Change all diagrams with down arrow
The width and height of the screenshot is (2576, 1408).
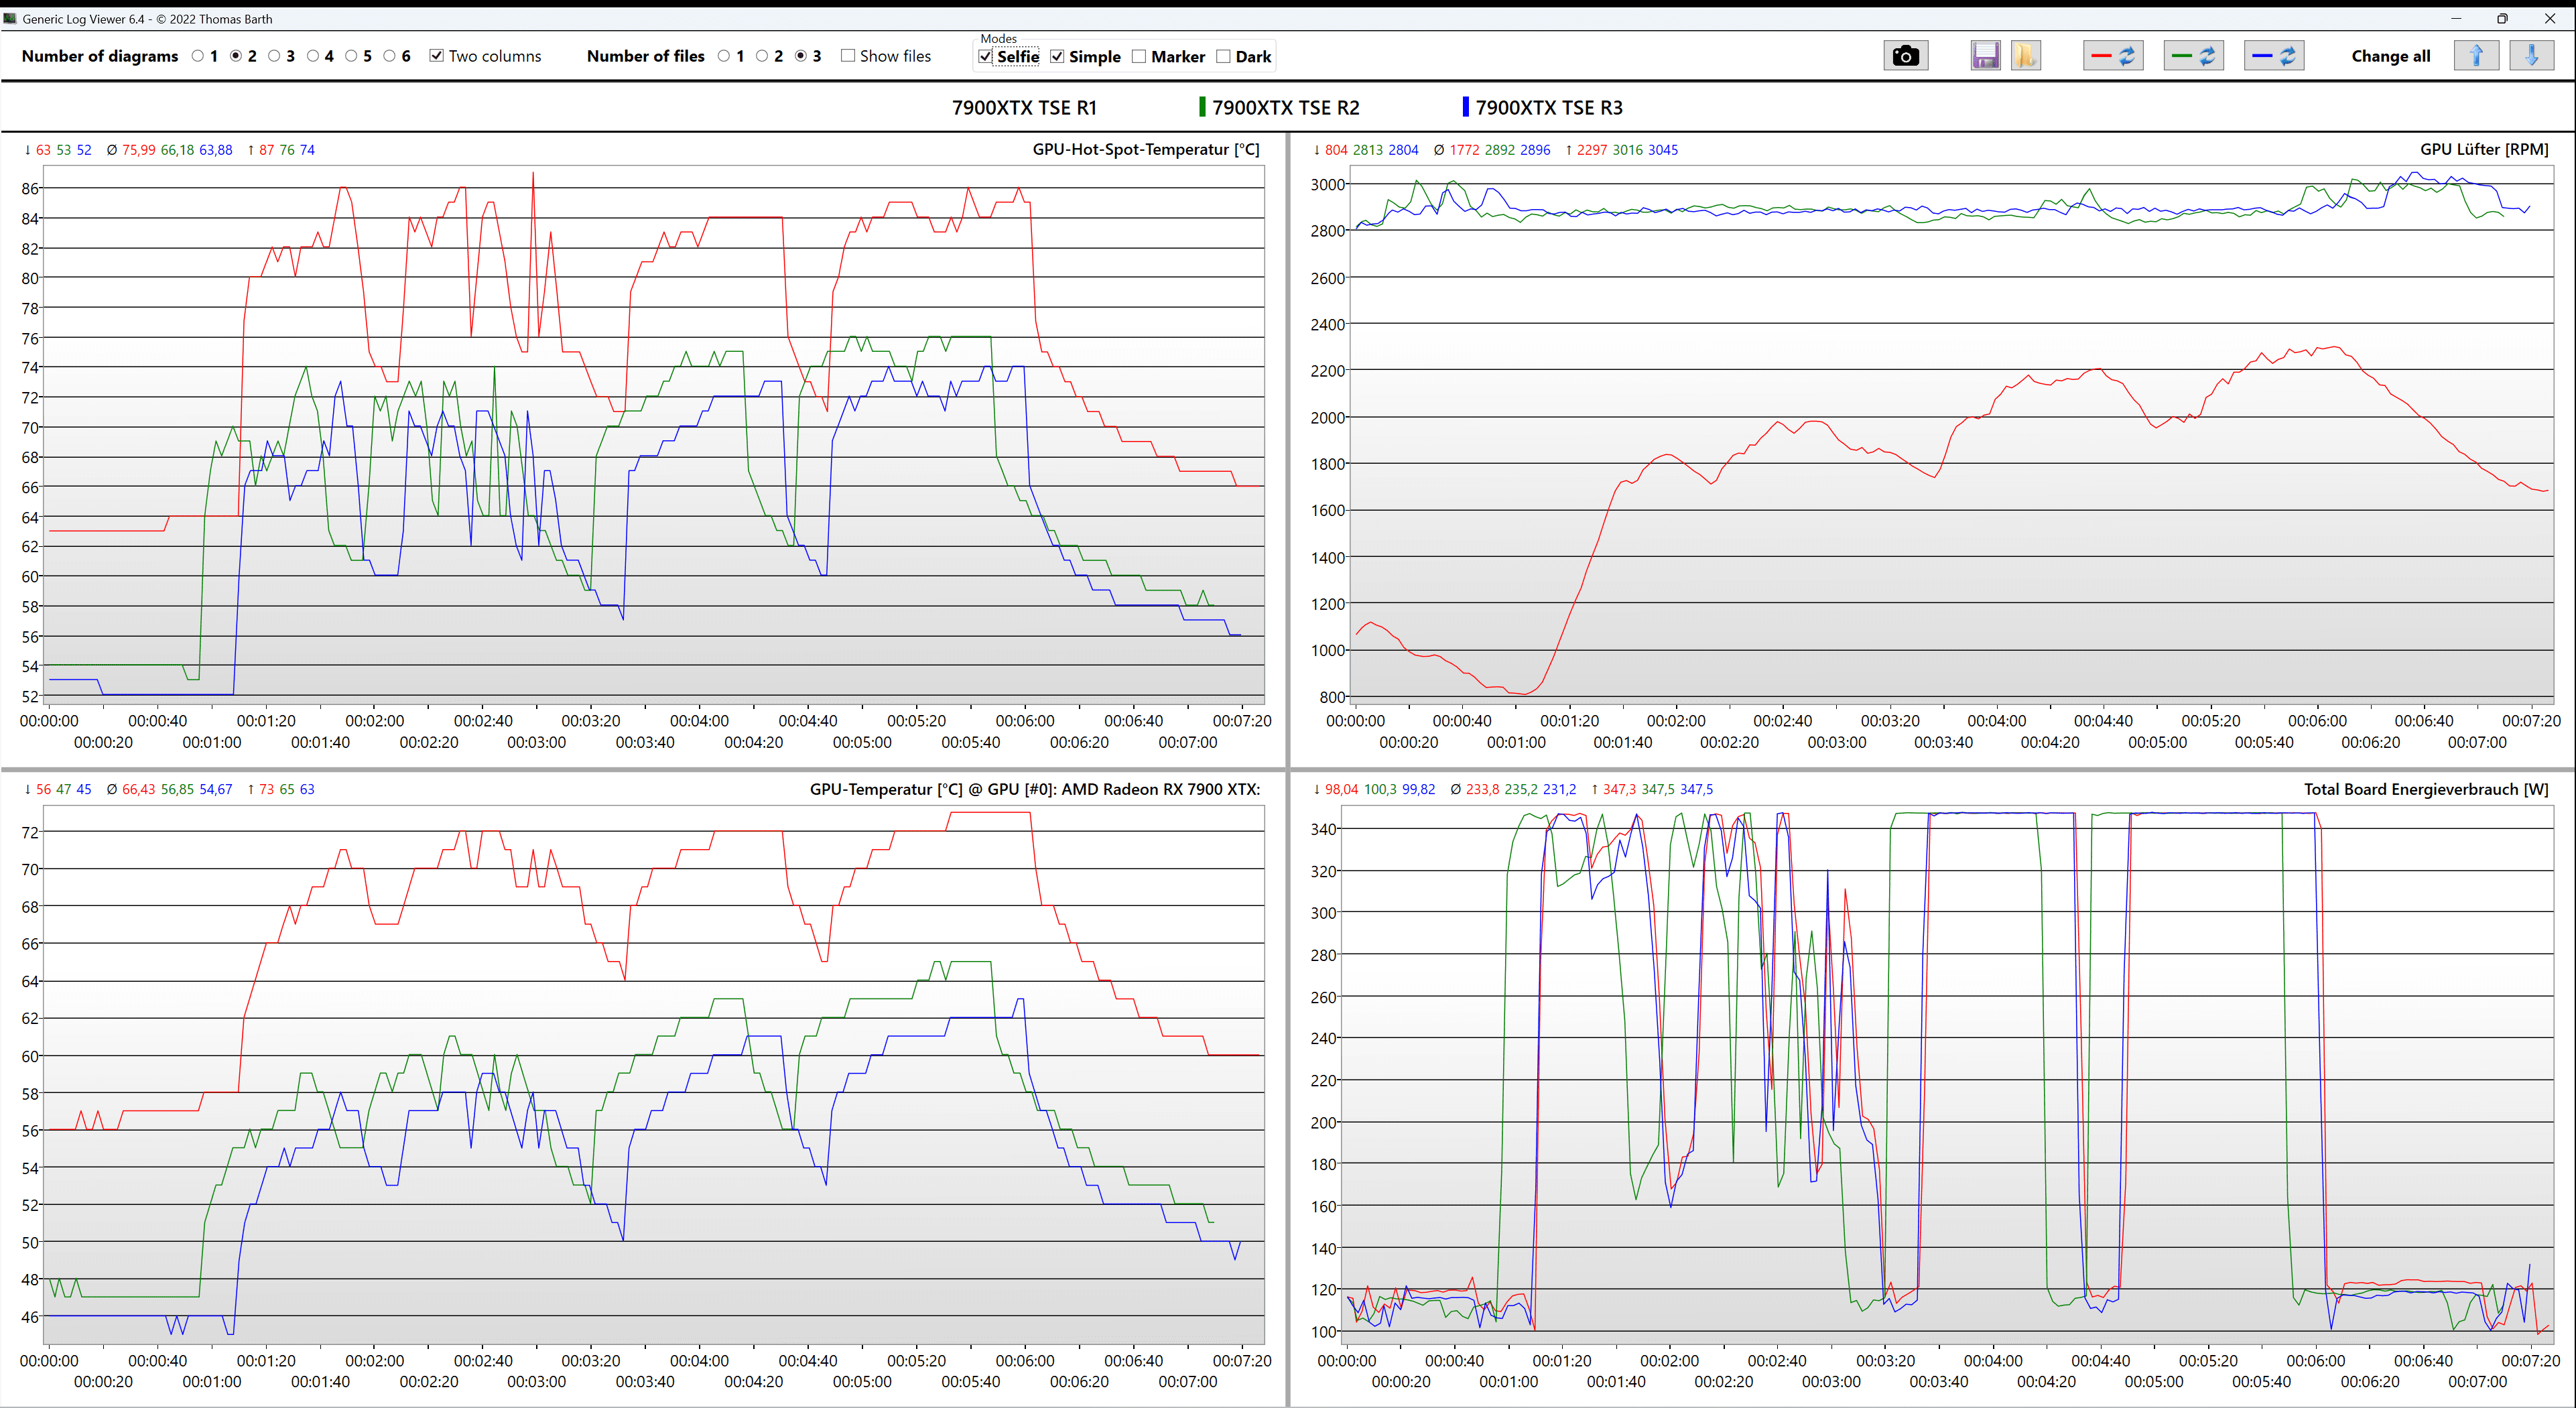(2532, 56)
